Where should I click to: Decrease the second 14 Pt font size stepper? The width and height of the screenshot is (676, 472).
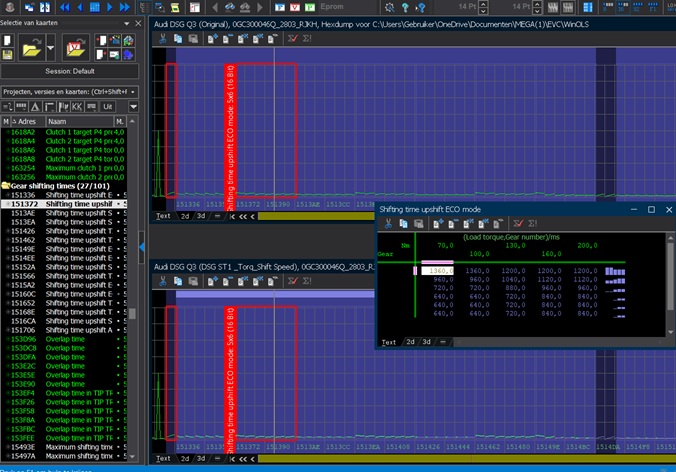[x=537, y=10]
